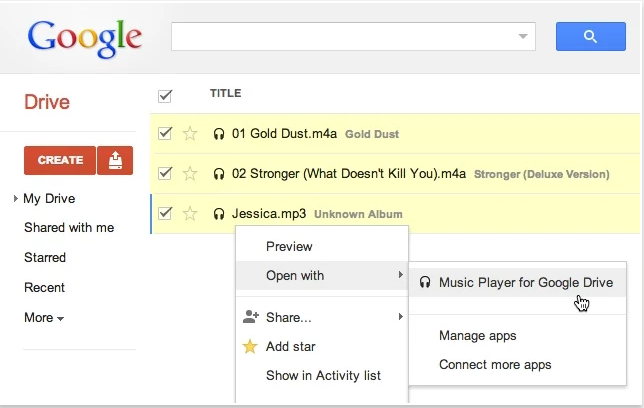Expand the Open with submenu arrow

400,274
